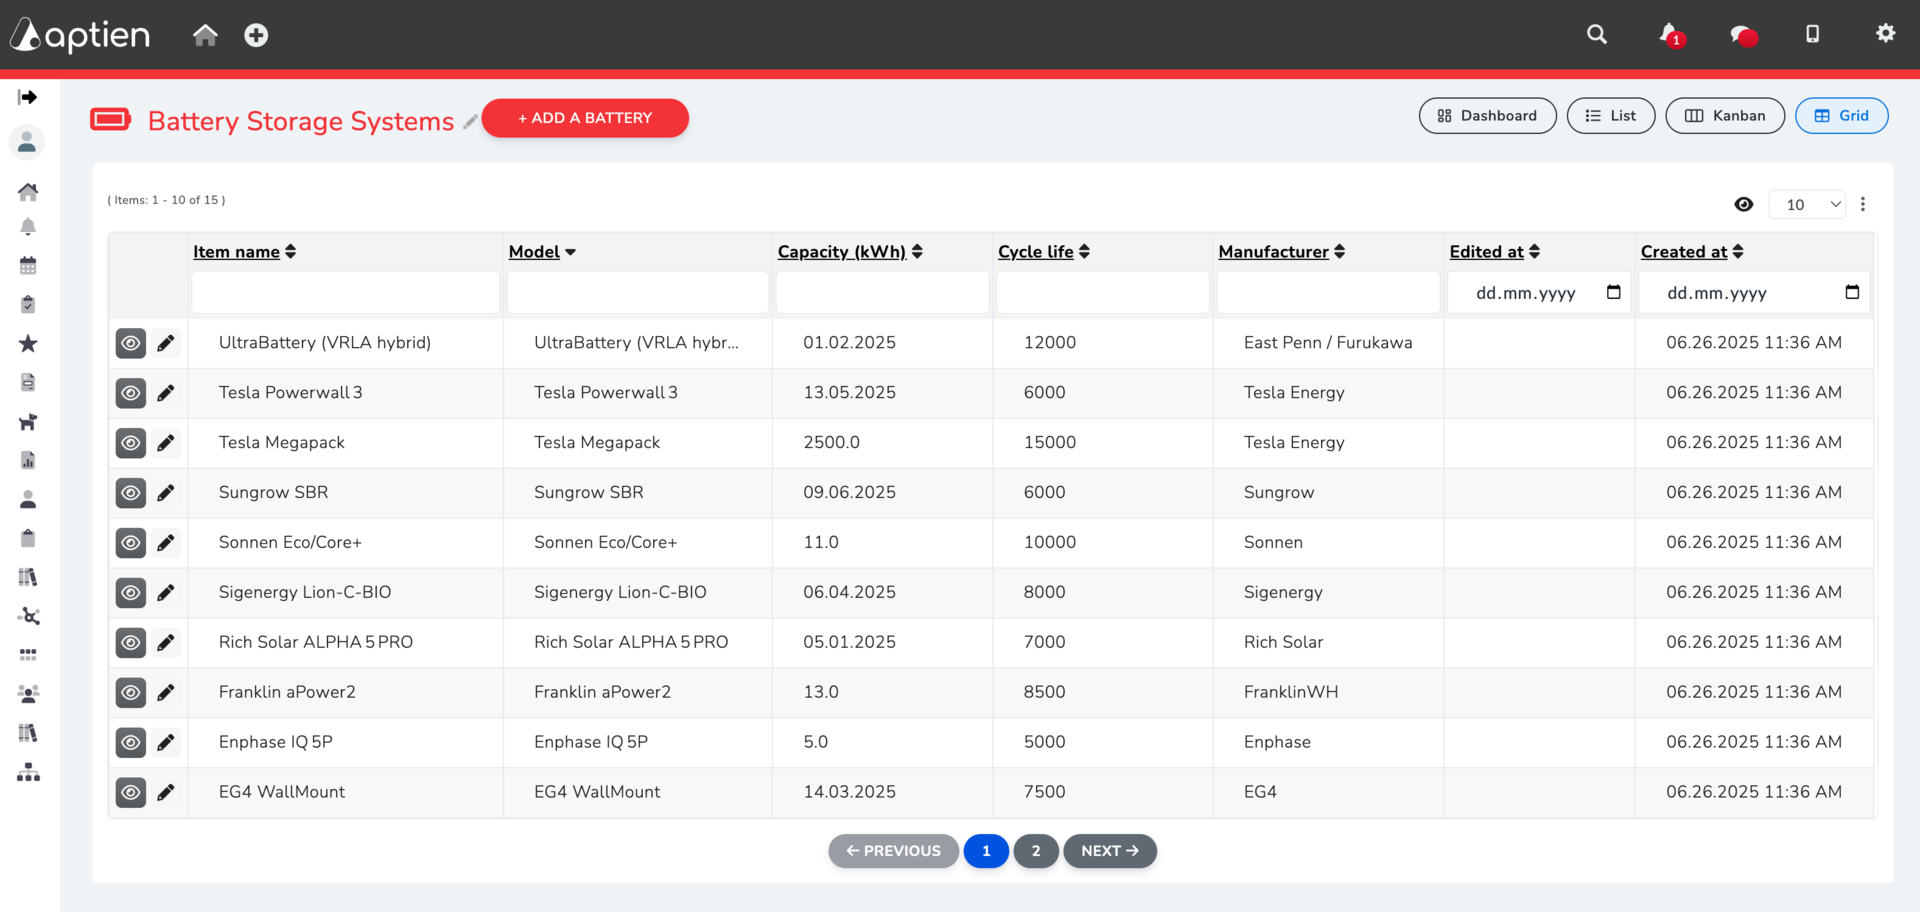Open Created at date picker calendar
Image resolution: width=1920 pixels, height=912 pixels.
[x=1852, y=292]
